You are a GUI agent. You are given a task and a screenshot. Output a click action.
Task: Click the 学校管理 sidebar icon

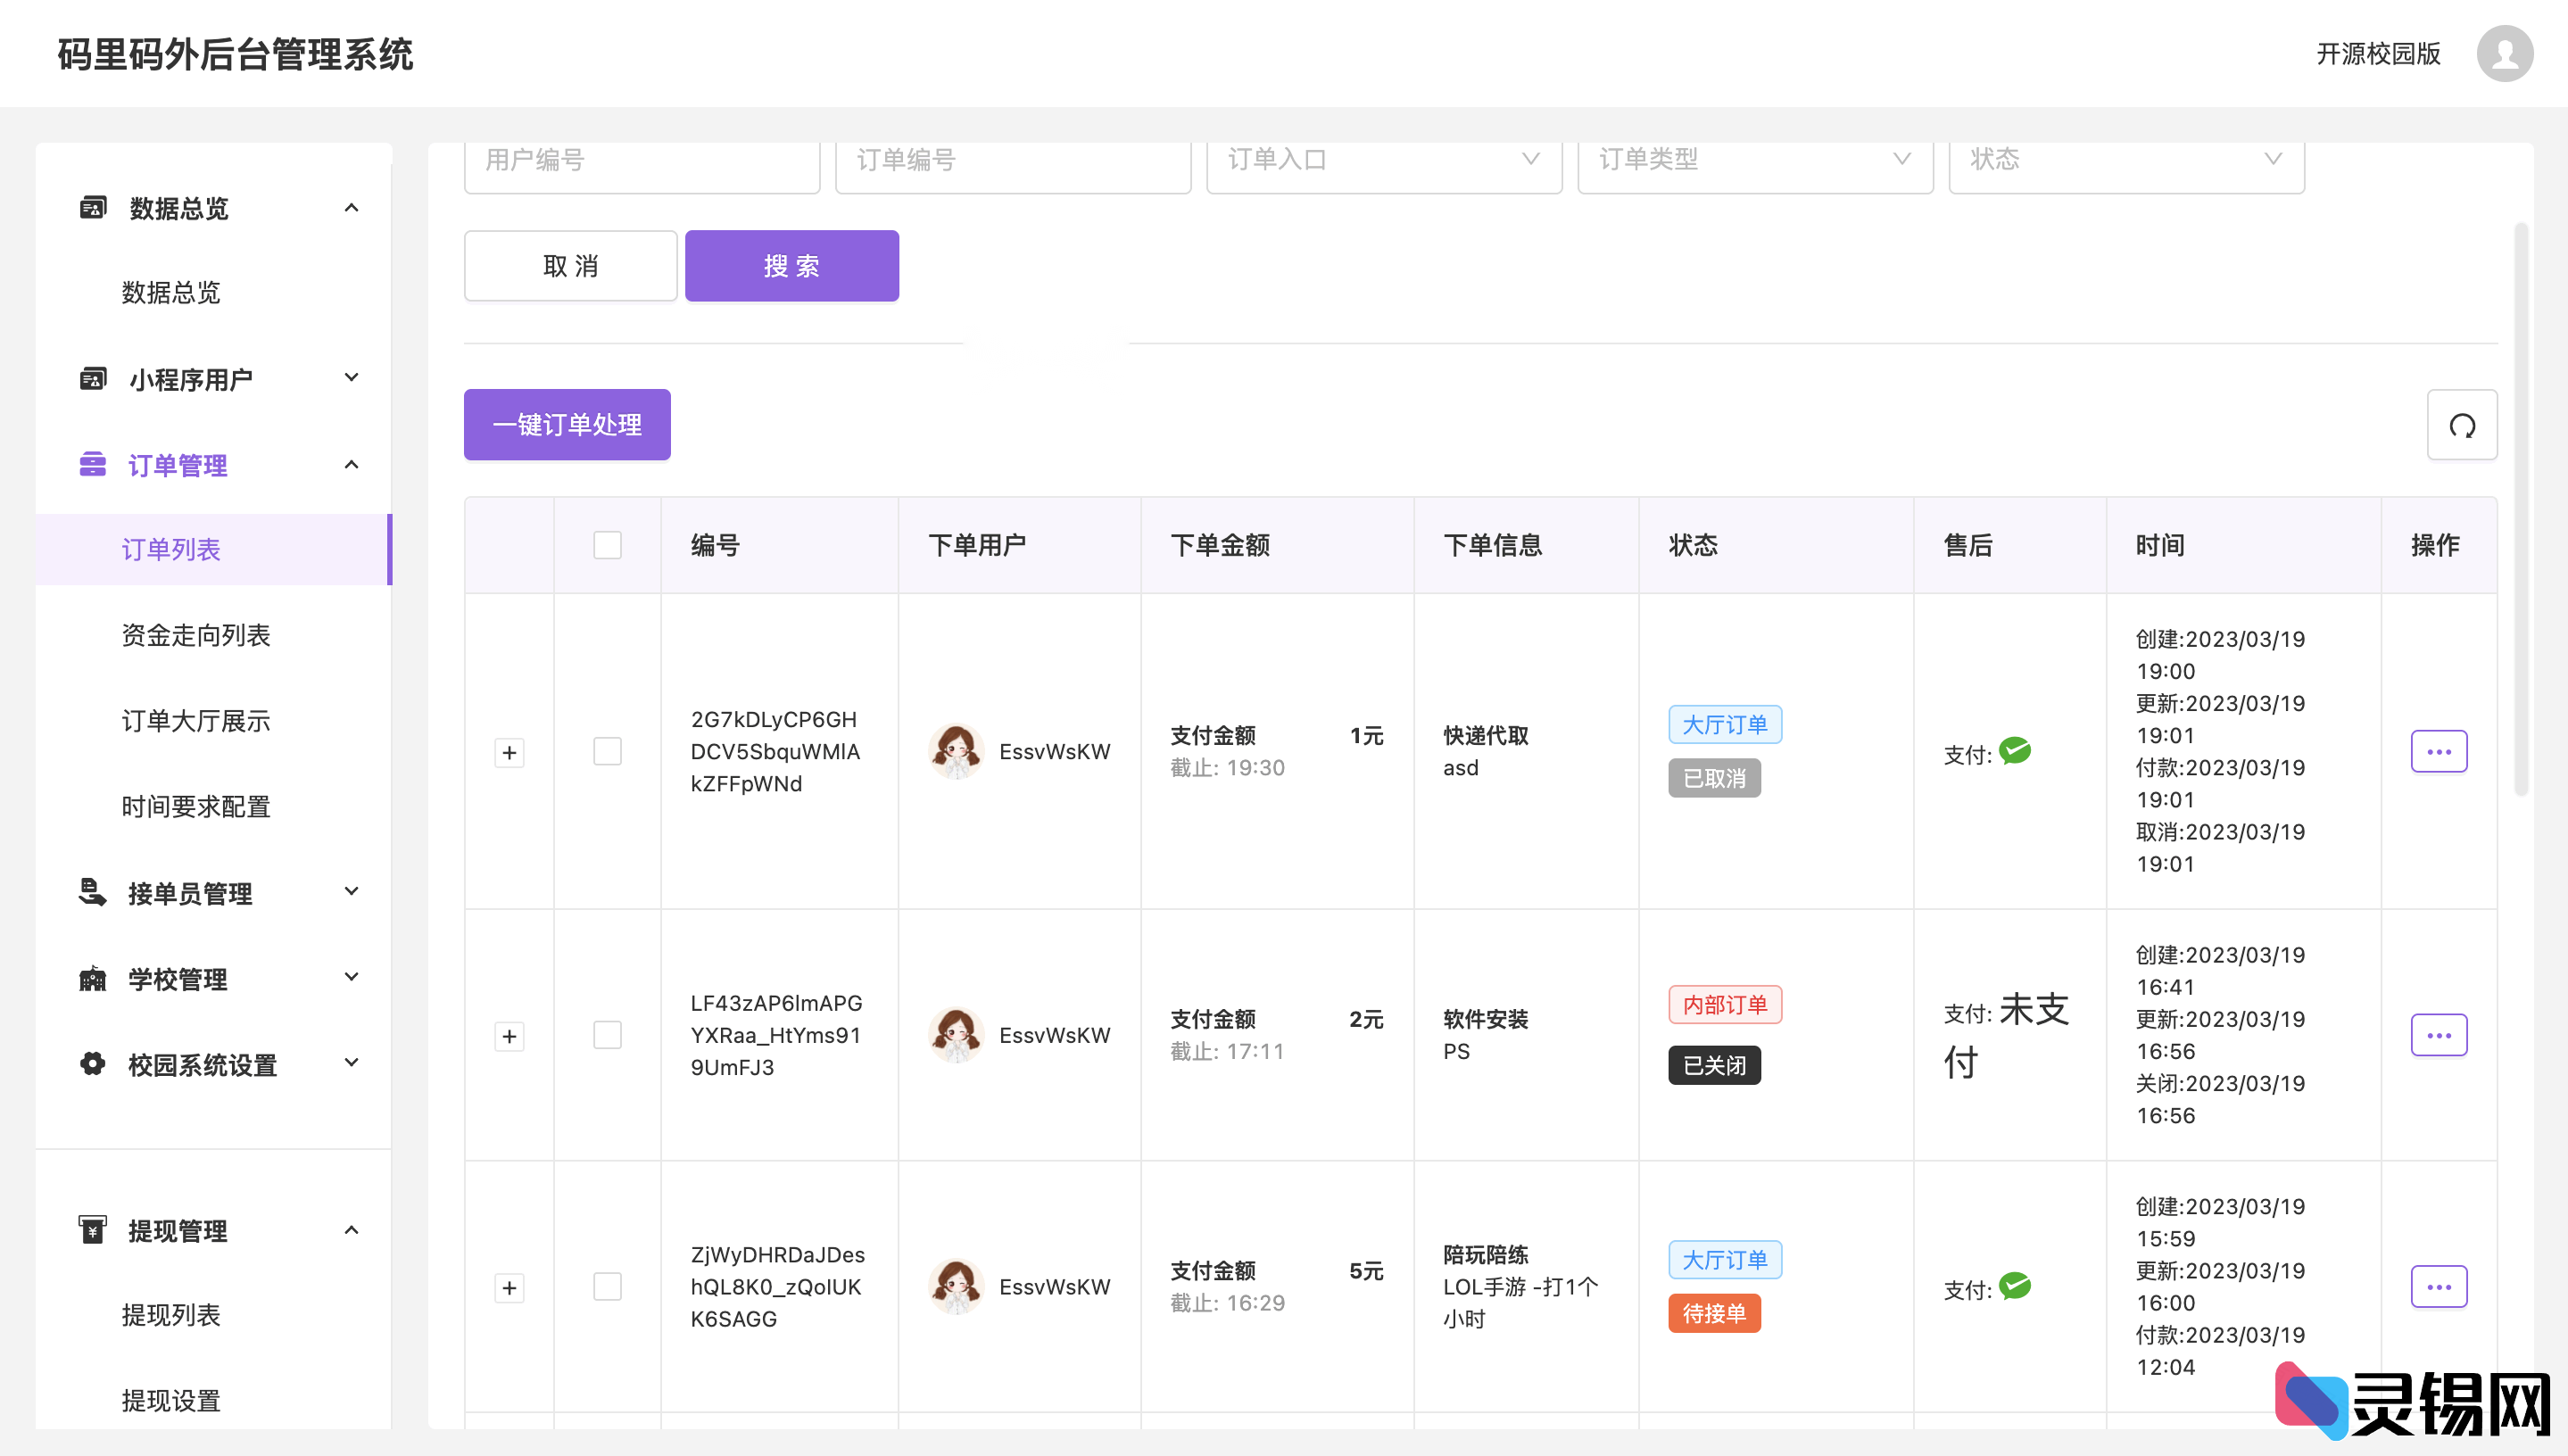click(92, 977)
